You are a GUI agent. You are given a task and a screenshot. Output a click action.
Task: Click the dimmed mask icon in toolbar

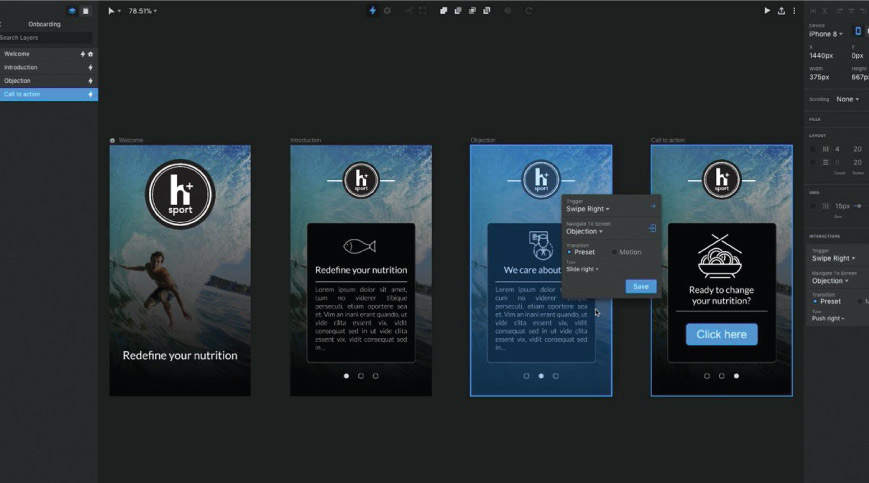point(508,11)
